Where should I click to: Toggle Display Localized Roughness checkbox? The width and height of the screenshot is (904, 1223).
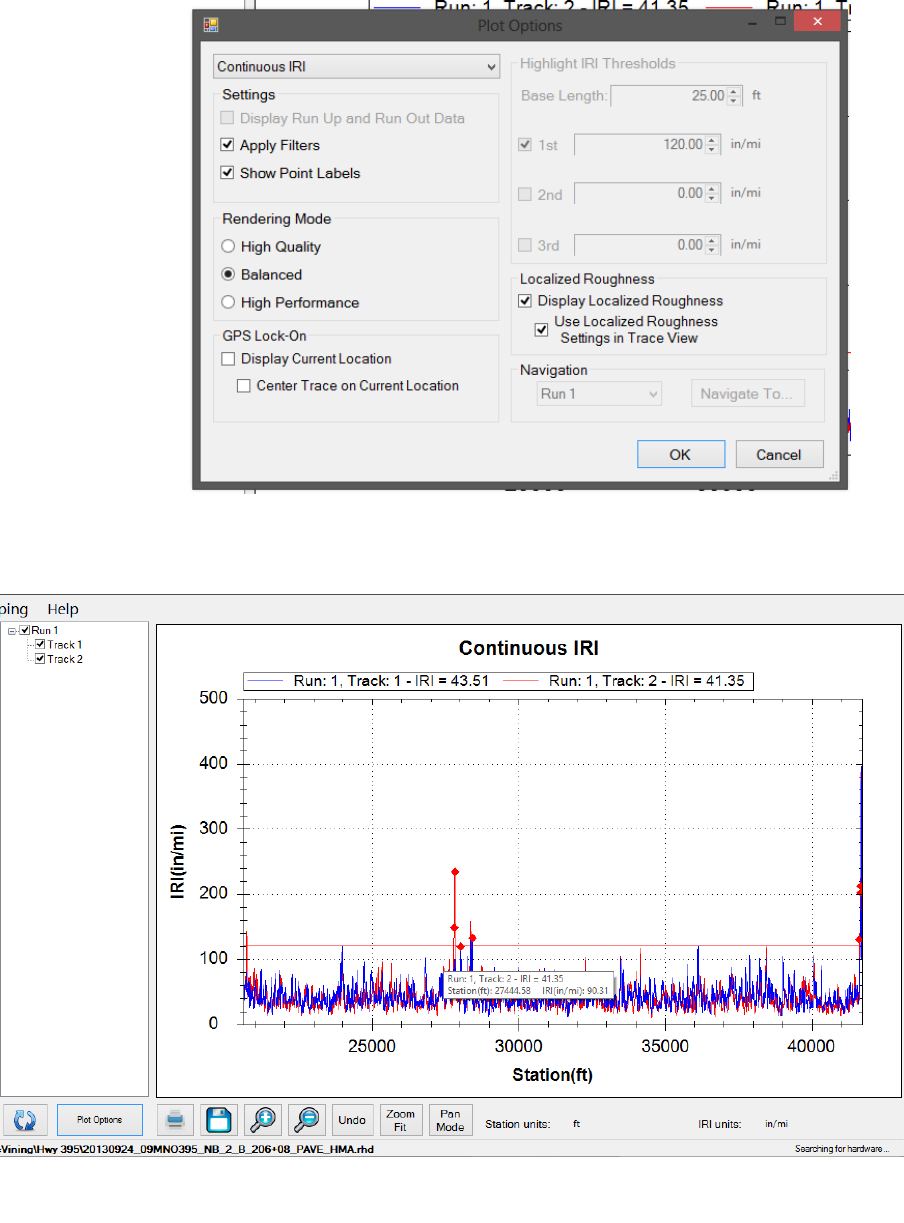(x=525, y=301)
